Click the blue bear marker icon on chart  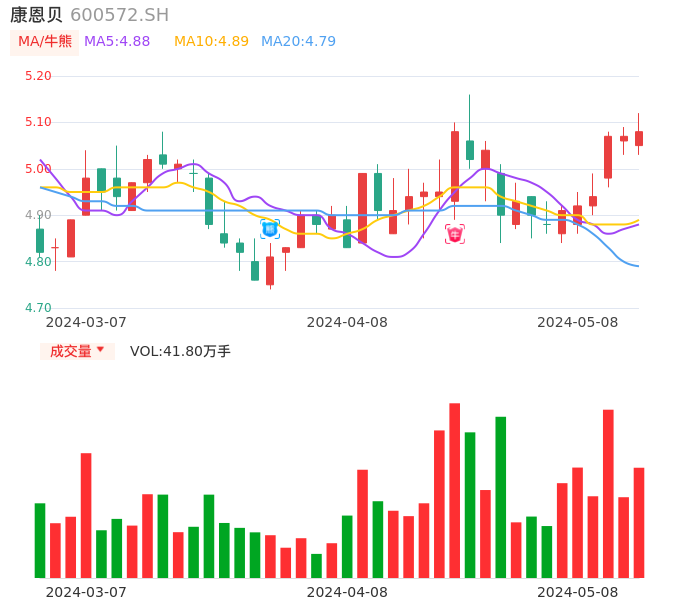[270, 230]
